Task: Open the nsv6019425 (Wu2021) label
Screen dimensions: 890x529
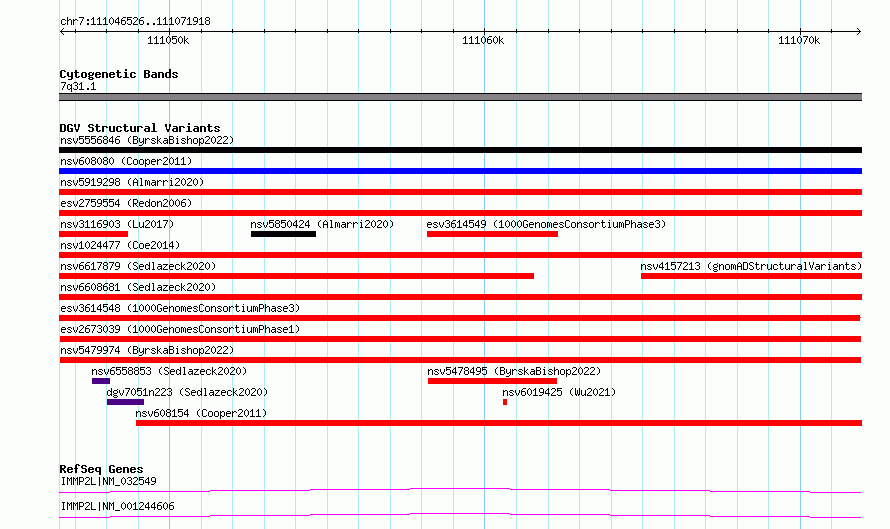Action: point(559,392)
